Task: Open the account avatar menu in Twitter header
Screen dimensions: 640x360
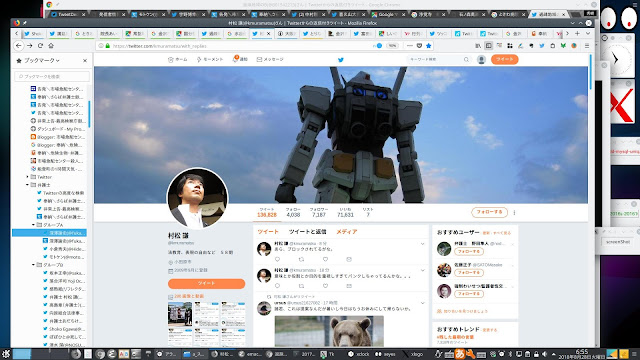Action: (481, 60)
